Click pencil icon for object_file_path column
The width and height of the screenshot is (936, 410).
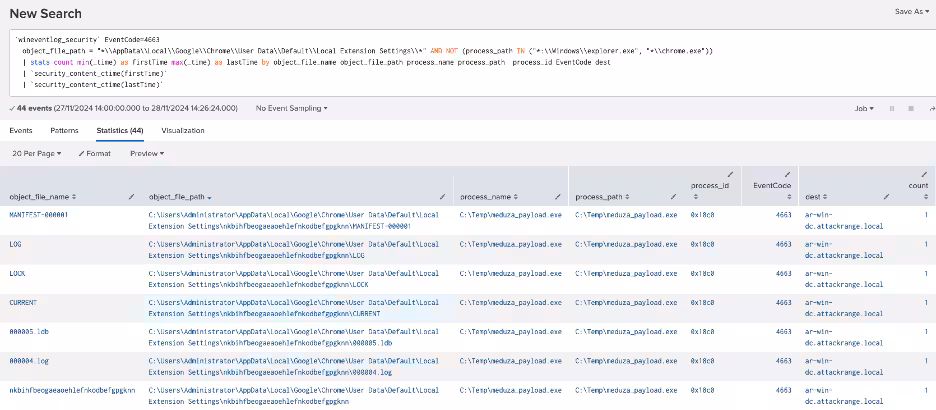tap(443, 196)
